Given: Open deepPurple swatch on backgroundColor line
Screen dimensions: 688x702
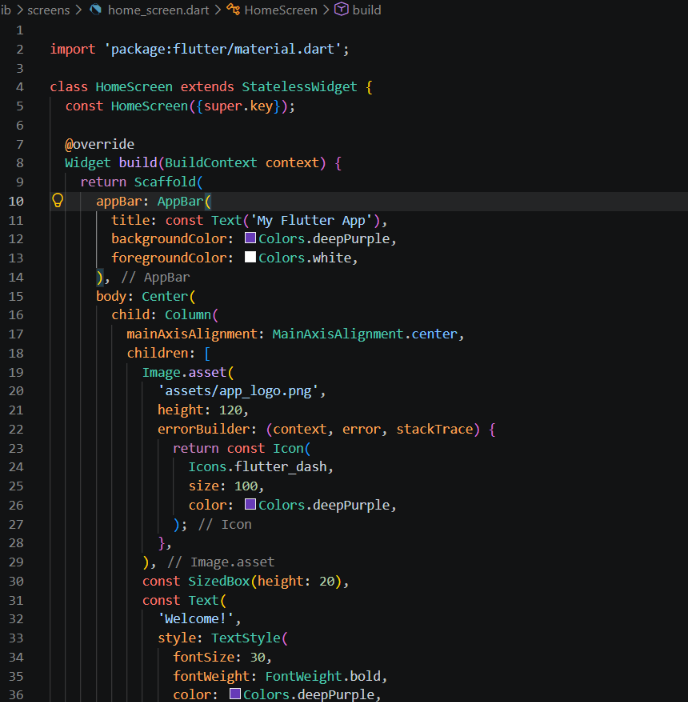Looking at the screenshot, I should [x=250, y=238].
